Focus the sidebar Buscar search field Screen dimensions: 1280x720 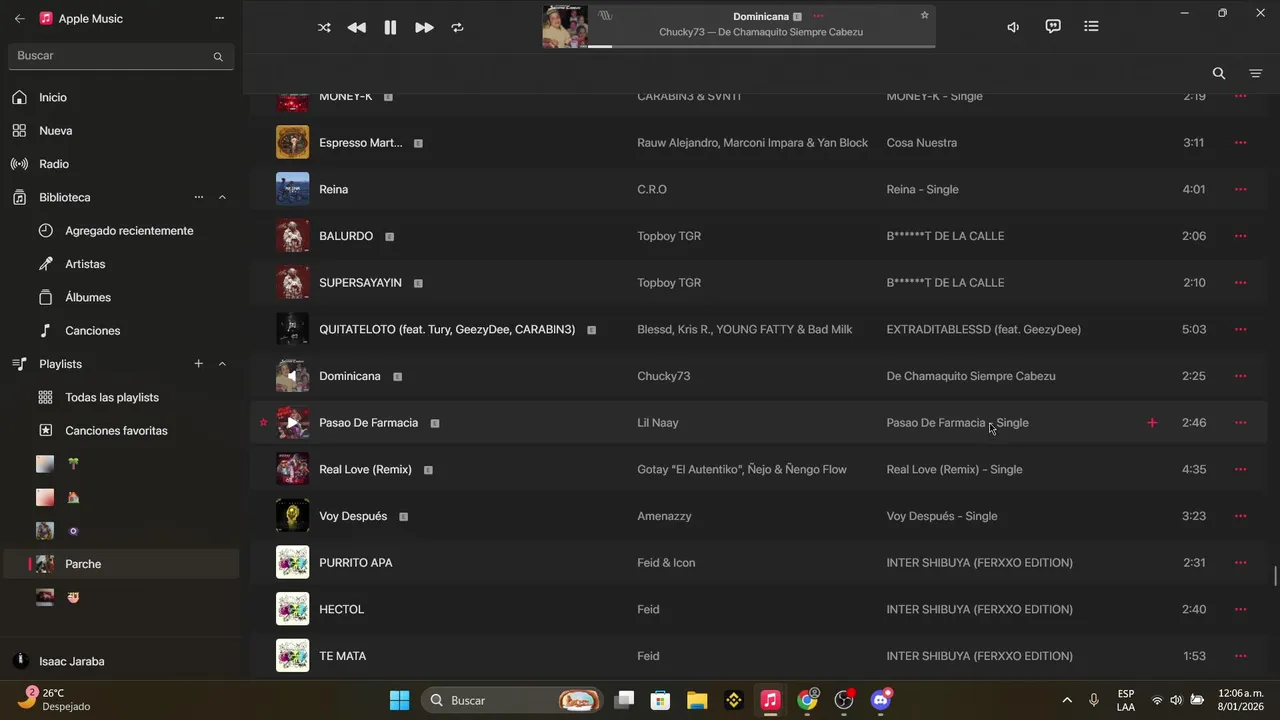(120, 56)
